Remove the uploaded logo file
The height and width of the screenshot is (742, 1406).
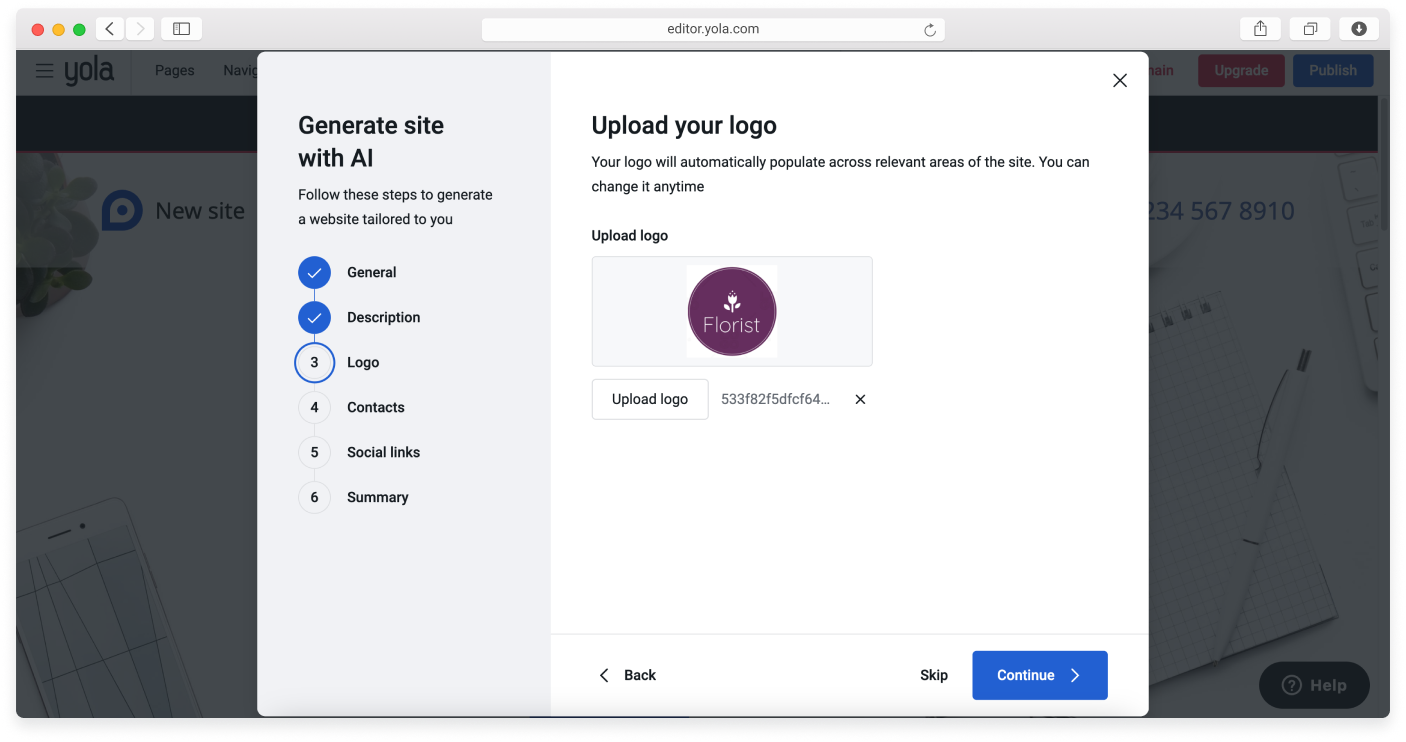point(860,399)
